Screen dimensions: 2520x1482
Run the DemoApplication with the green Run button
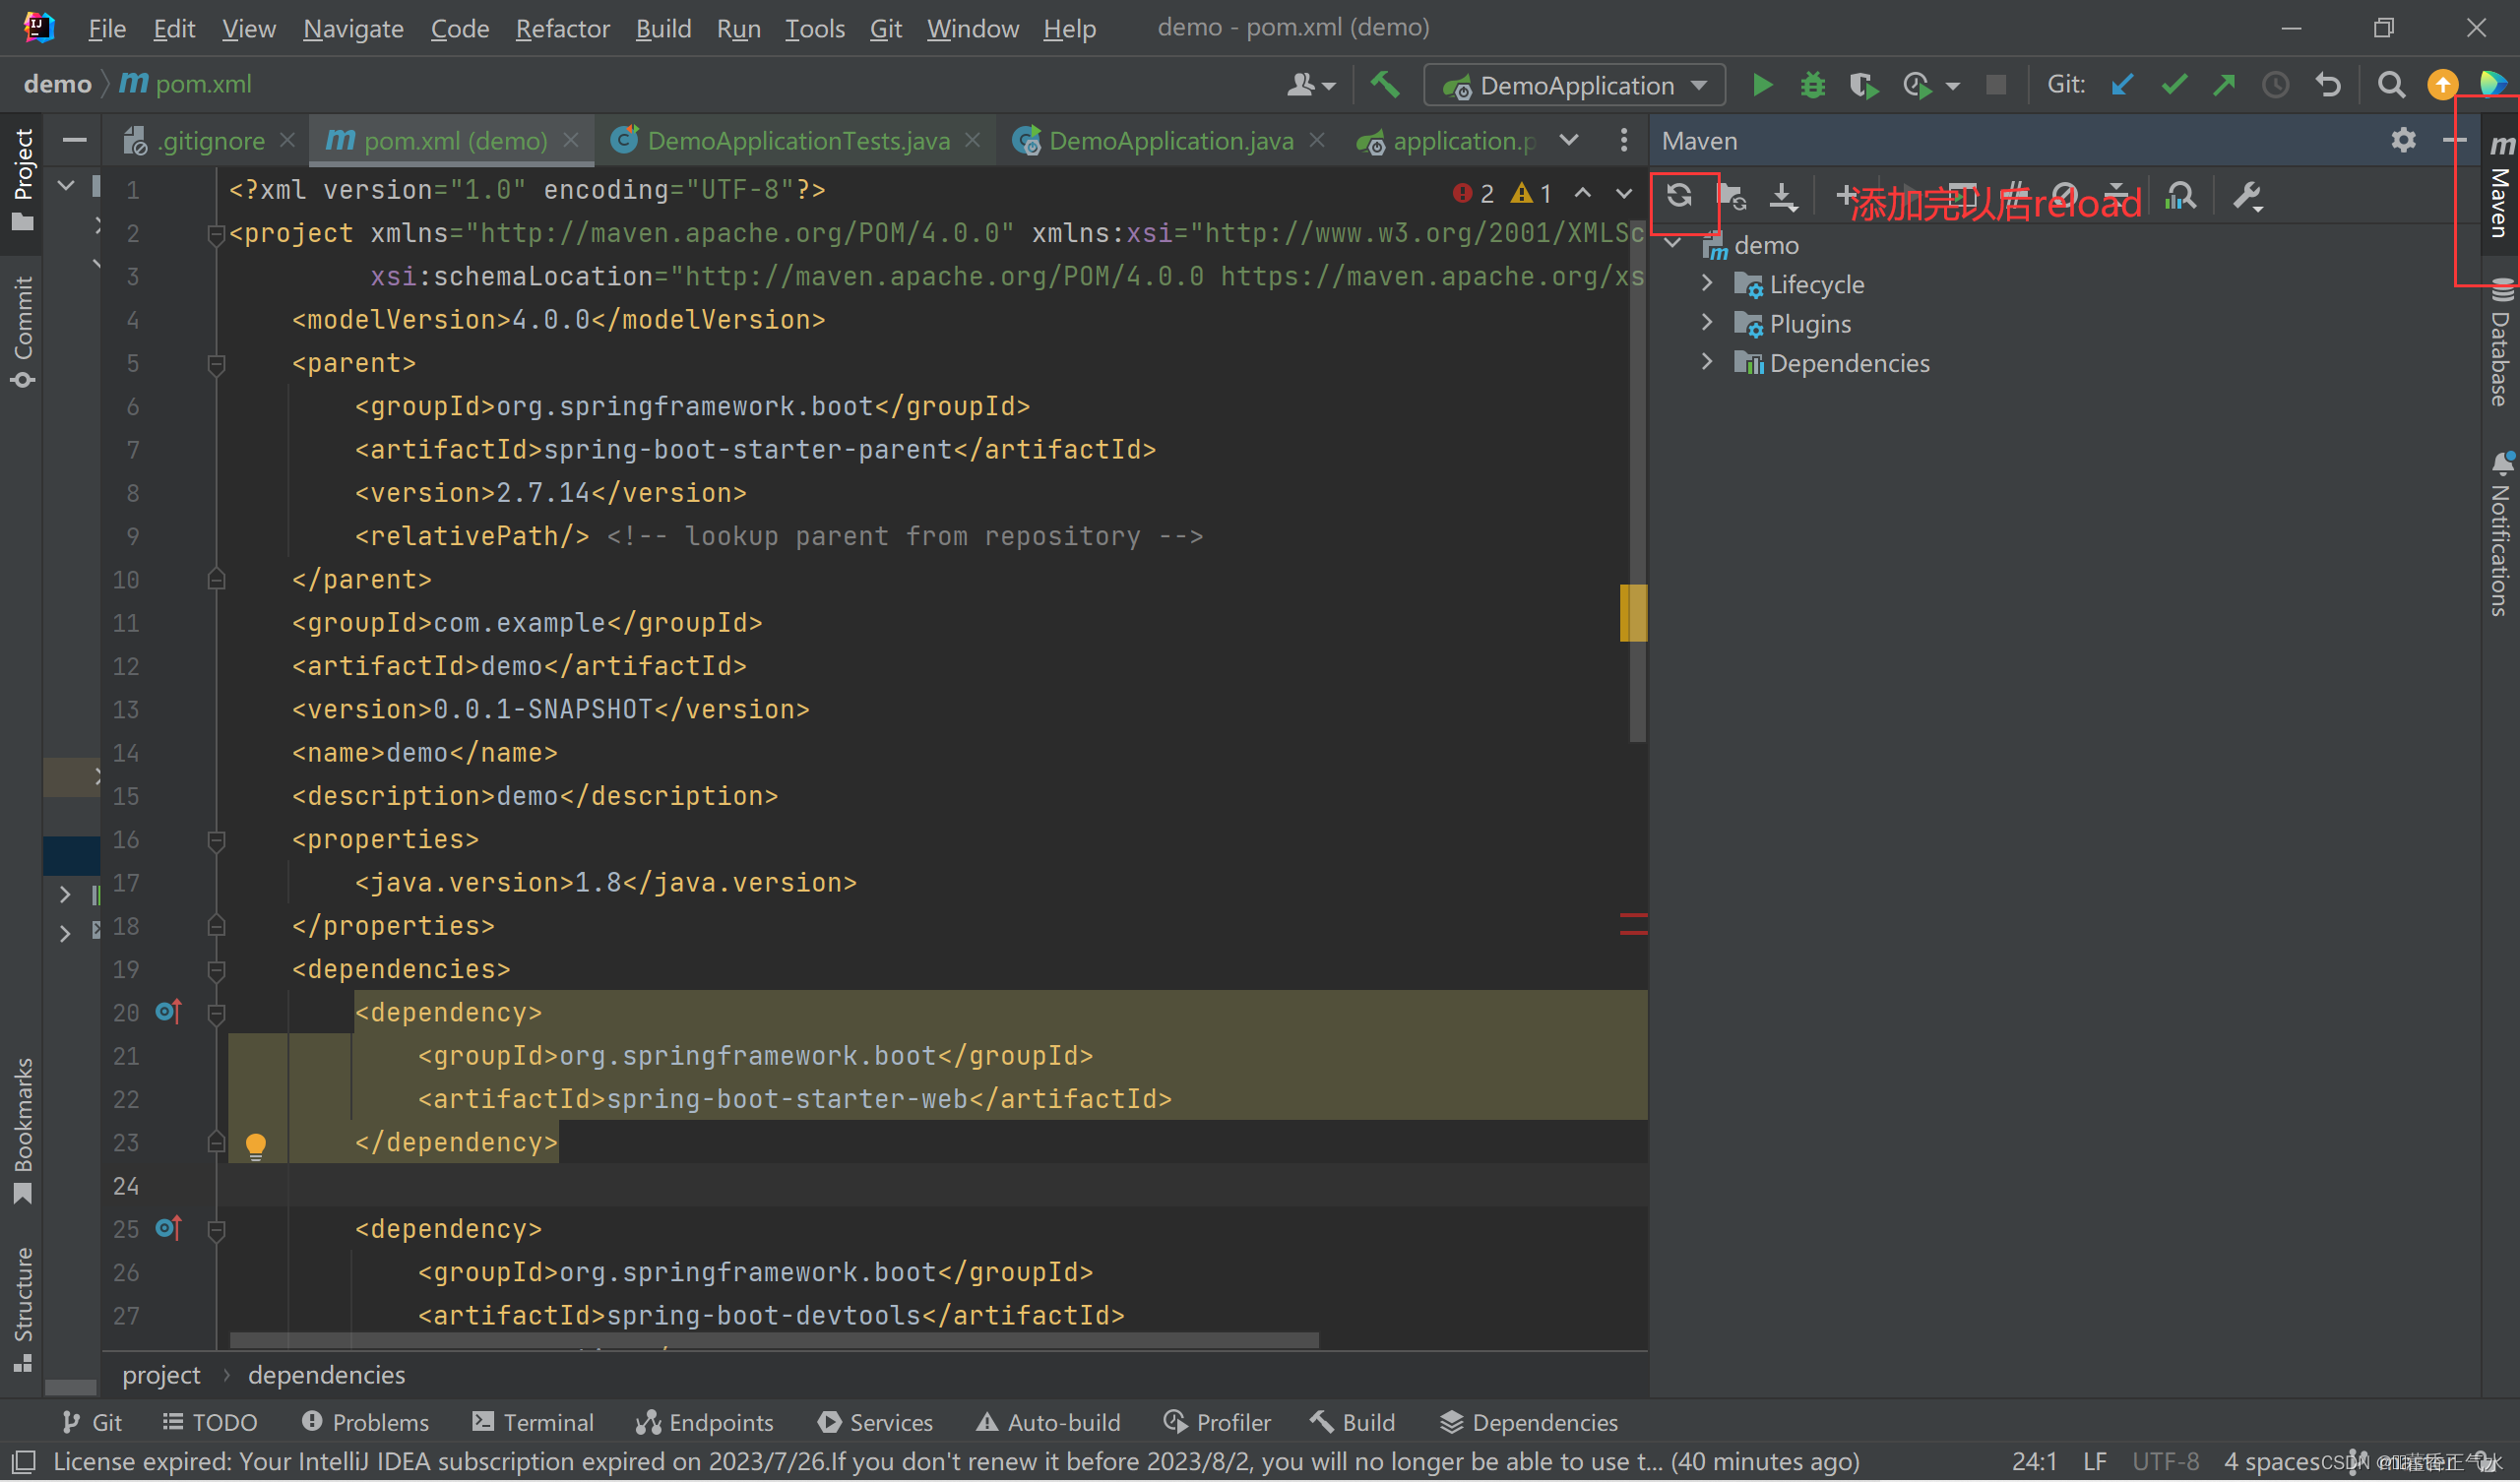tap(1763, 85)
